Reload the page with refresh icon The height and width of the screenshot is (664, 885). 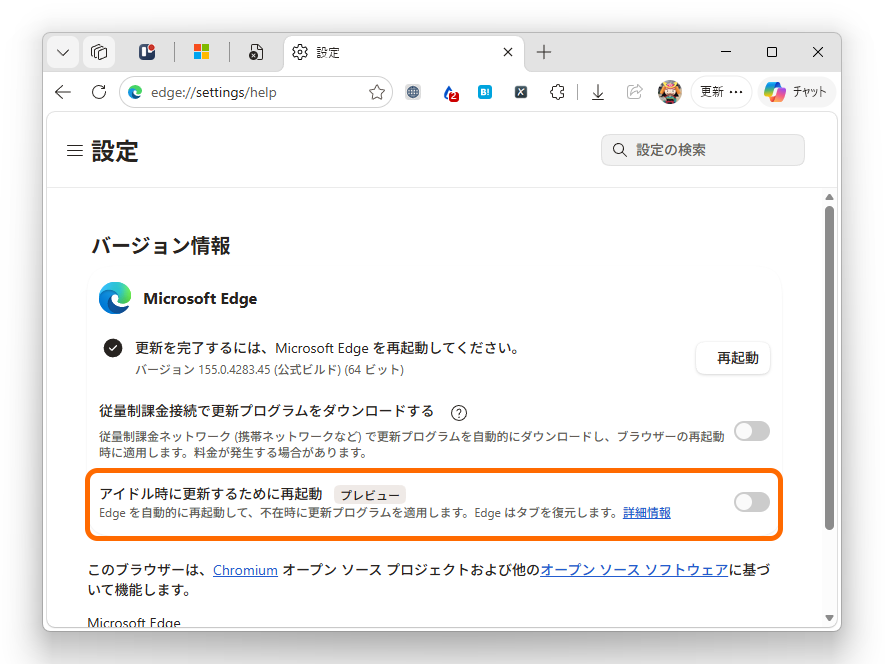point(99,92)
